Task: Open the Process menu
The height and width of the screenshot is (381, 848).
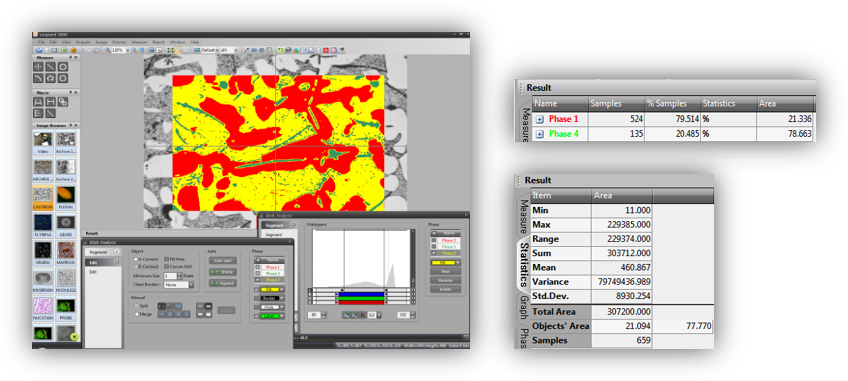Action: 120,42
